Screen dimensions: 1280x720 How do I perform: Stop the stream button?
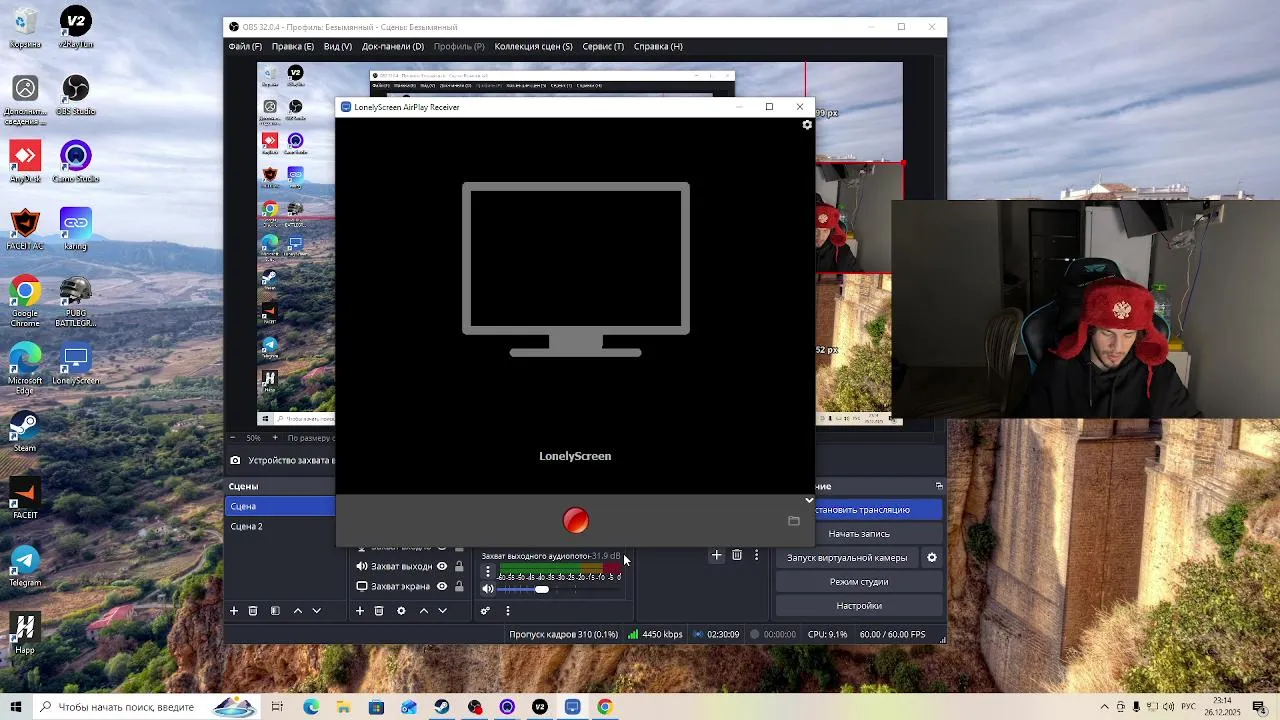coord(878,510)
